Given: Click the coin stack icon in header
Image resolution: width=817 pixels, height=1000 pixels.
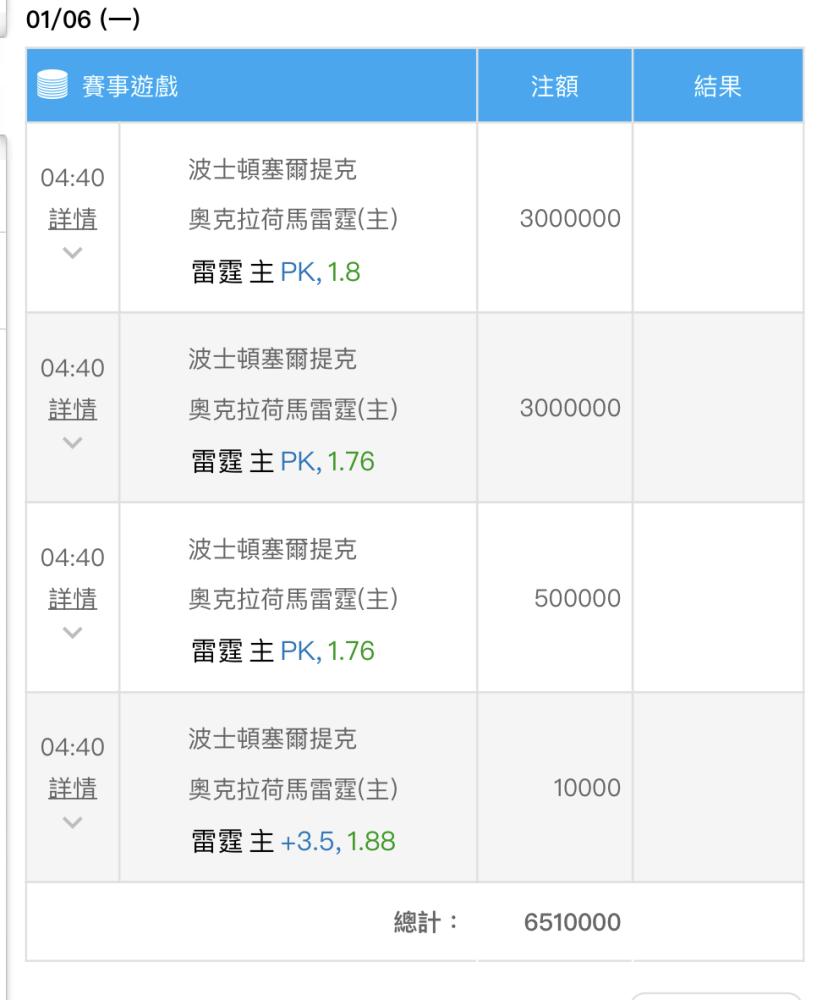Looking at the screenshot, I should pos(52,85).
